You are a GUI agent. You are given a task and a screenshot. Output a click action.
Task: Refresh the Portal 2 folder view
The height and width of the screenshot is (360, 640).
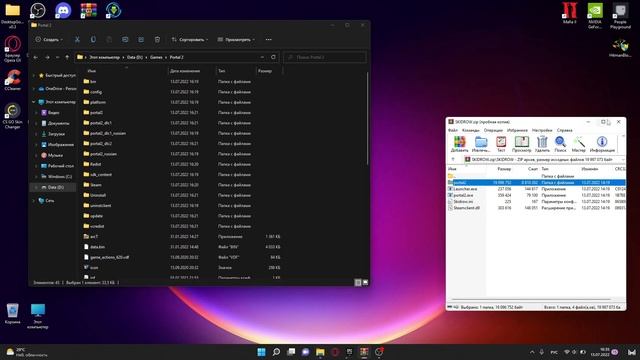coord(273,57)
